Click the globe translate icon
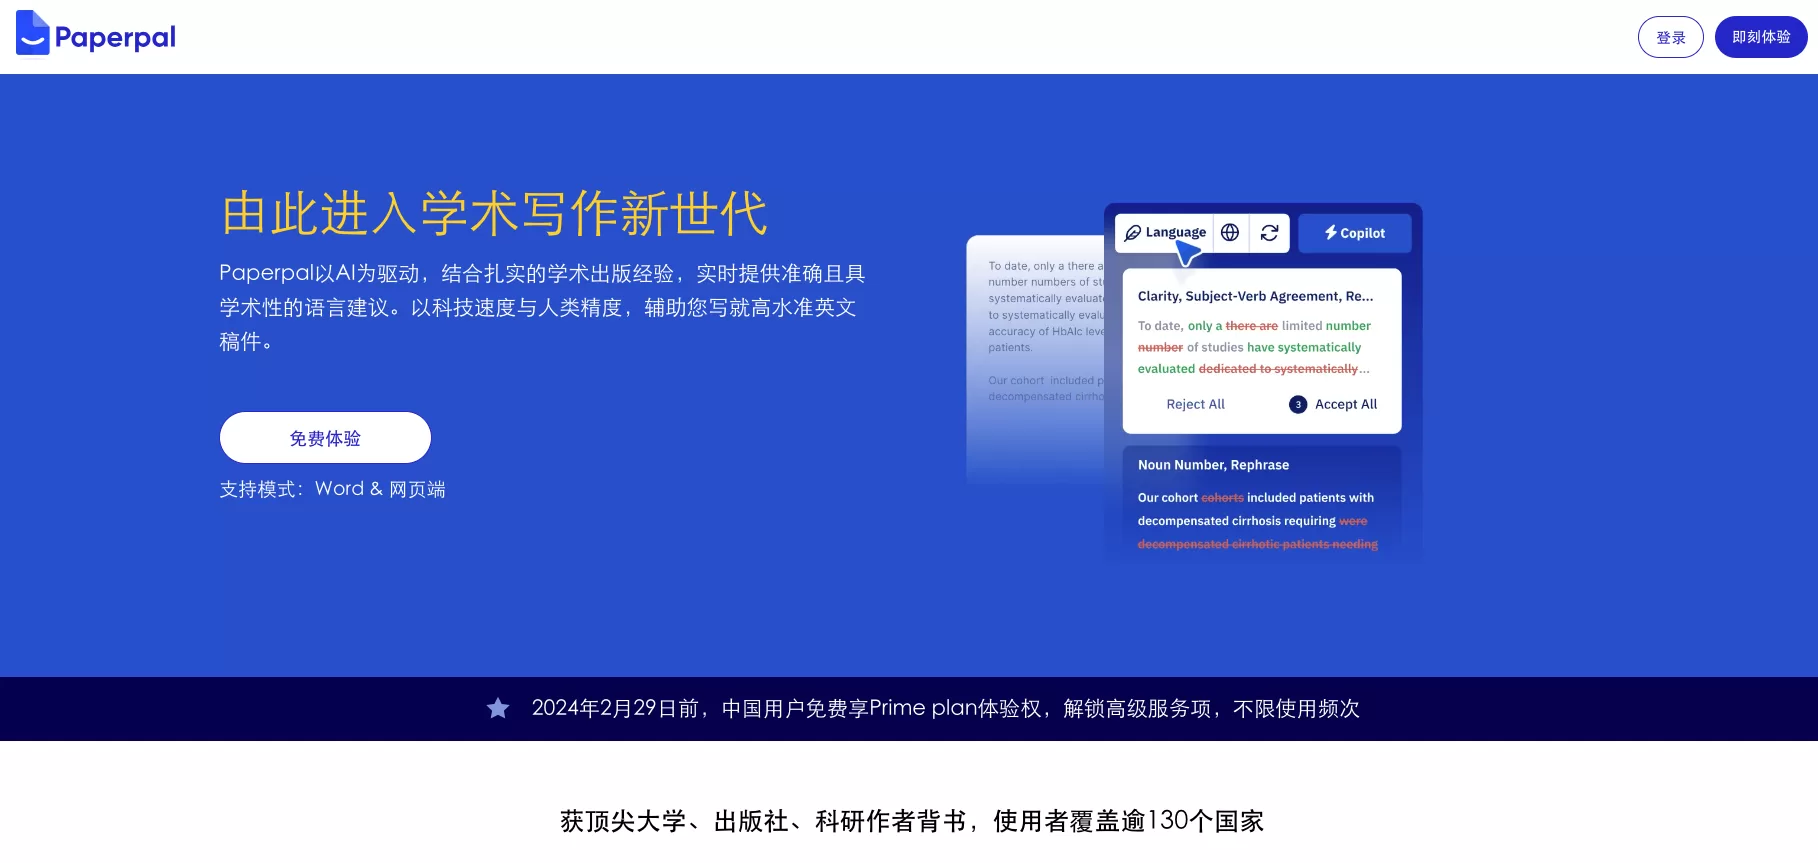 pos(1230,233)
